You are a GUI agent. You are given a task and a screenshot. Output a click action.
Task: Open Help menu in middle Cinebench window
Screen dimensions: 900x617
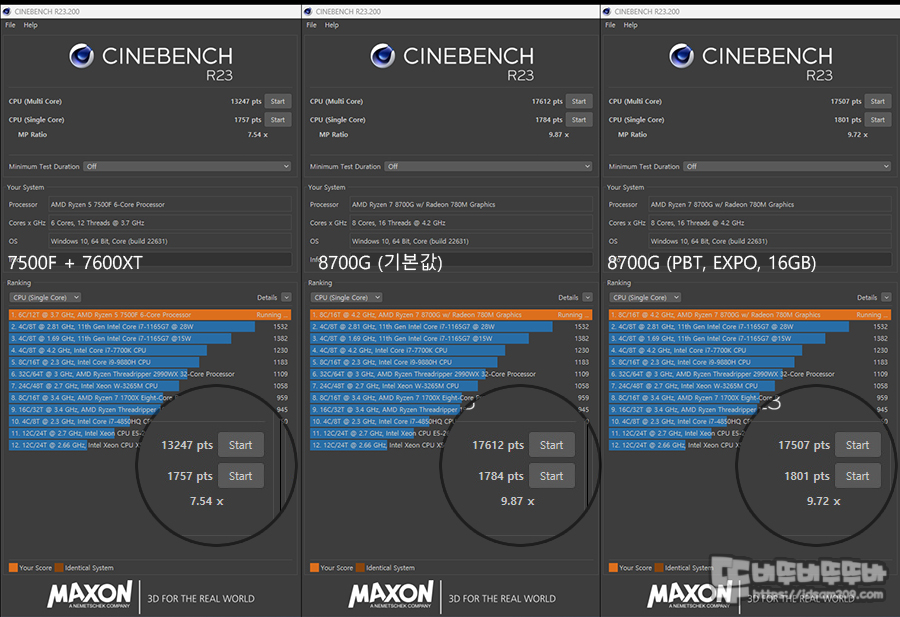tap(332, 25)
